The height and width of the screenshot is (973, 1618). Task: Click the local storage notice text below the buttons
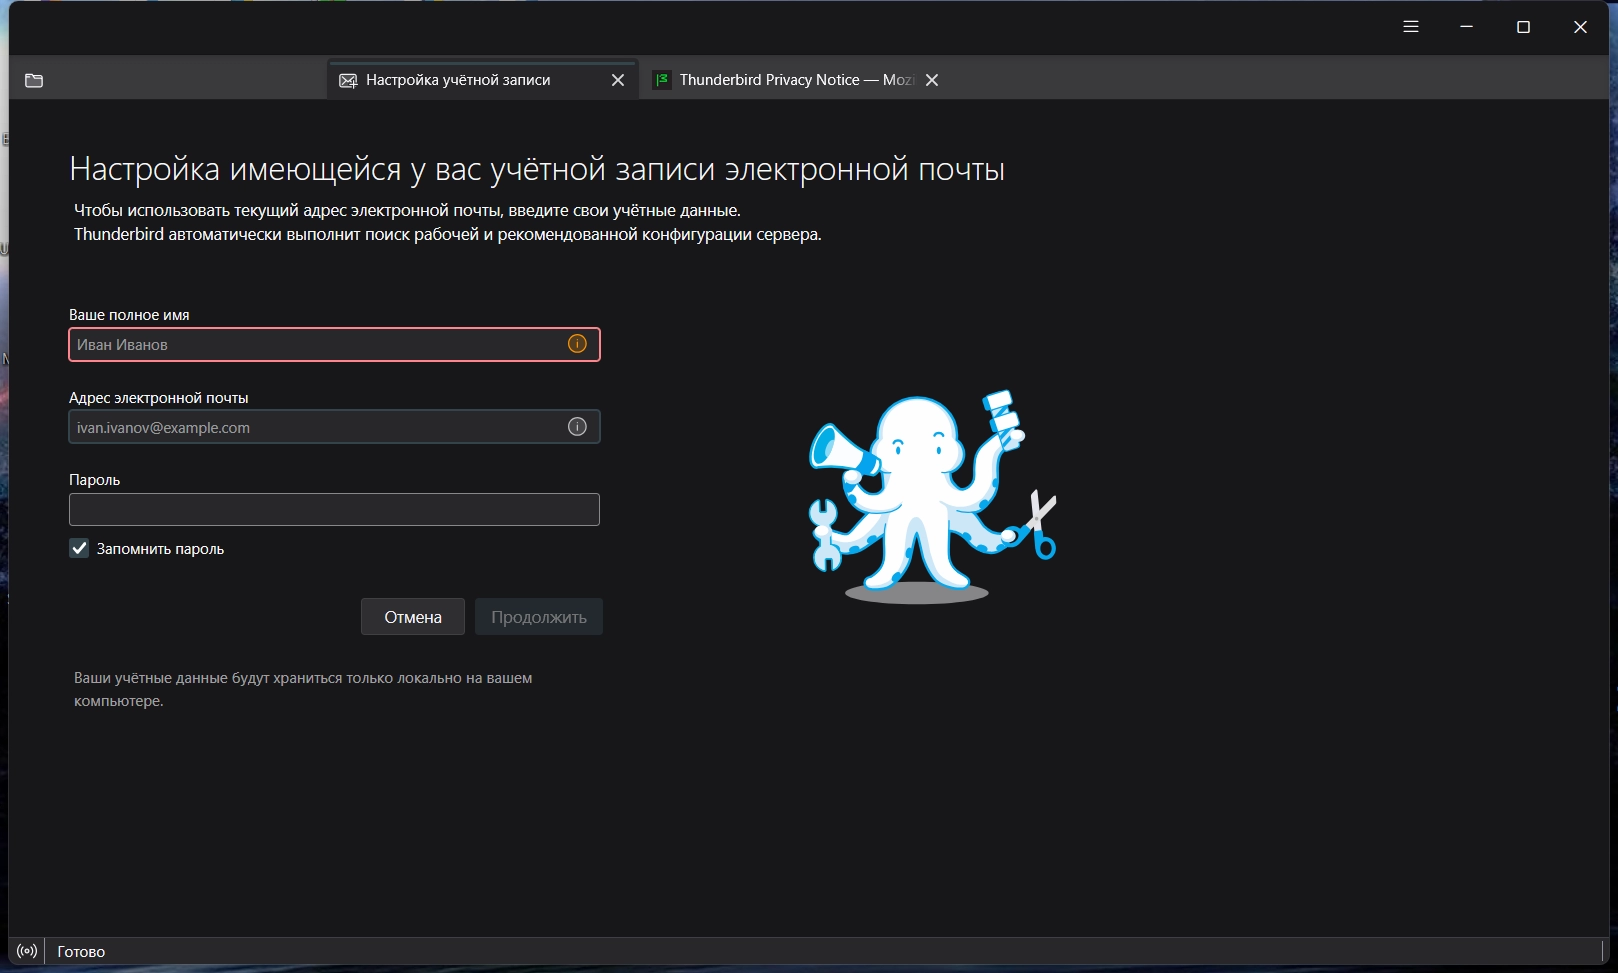[303, 689]
